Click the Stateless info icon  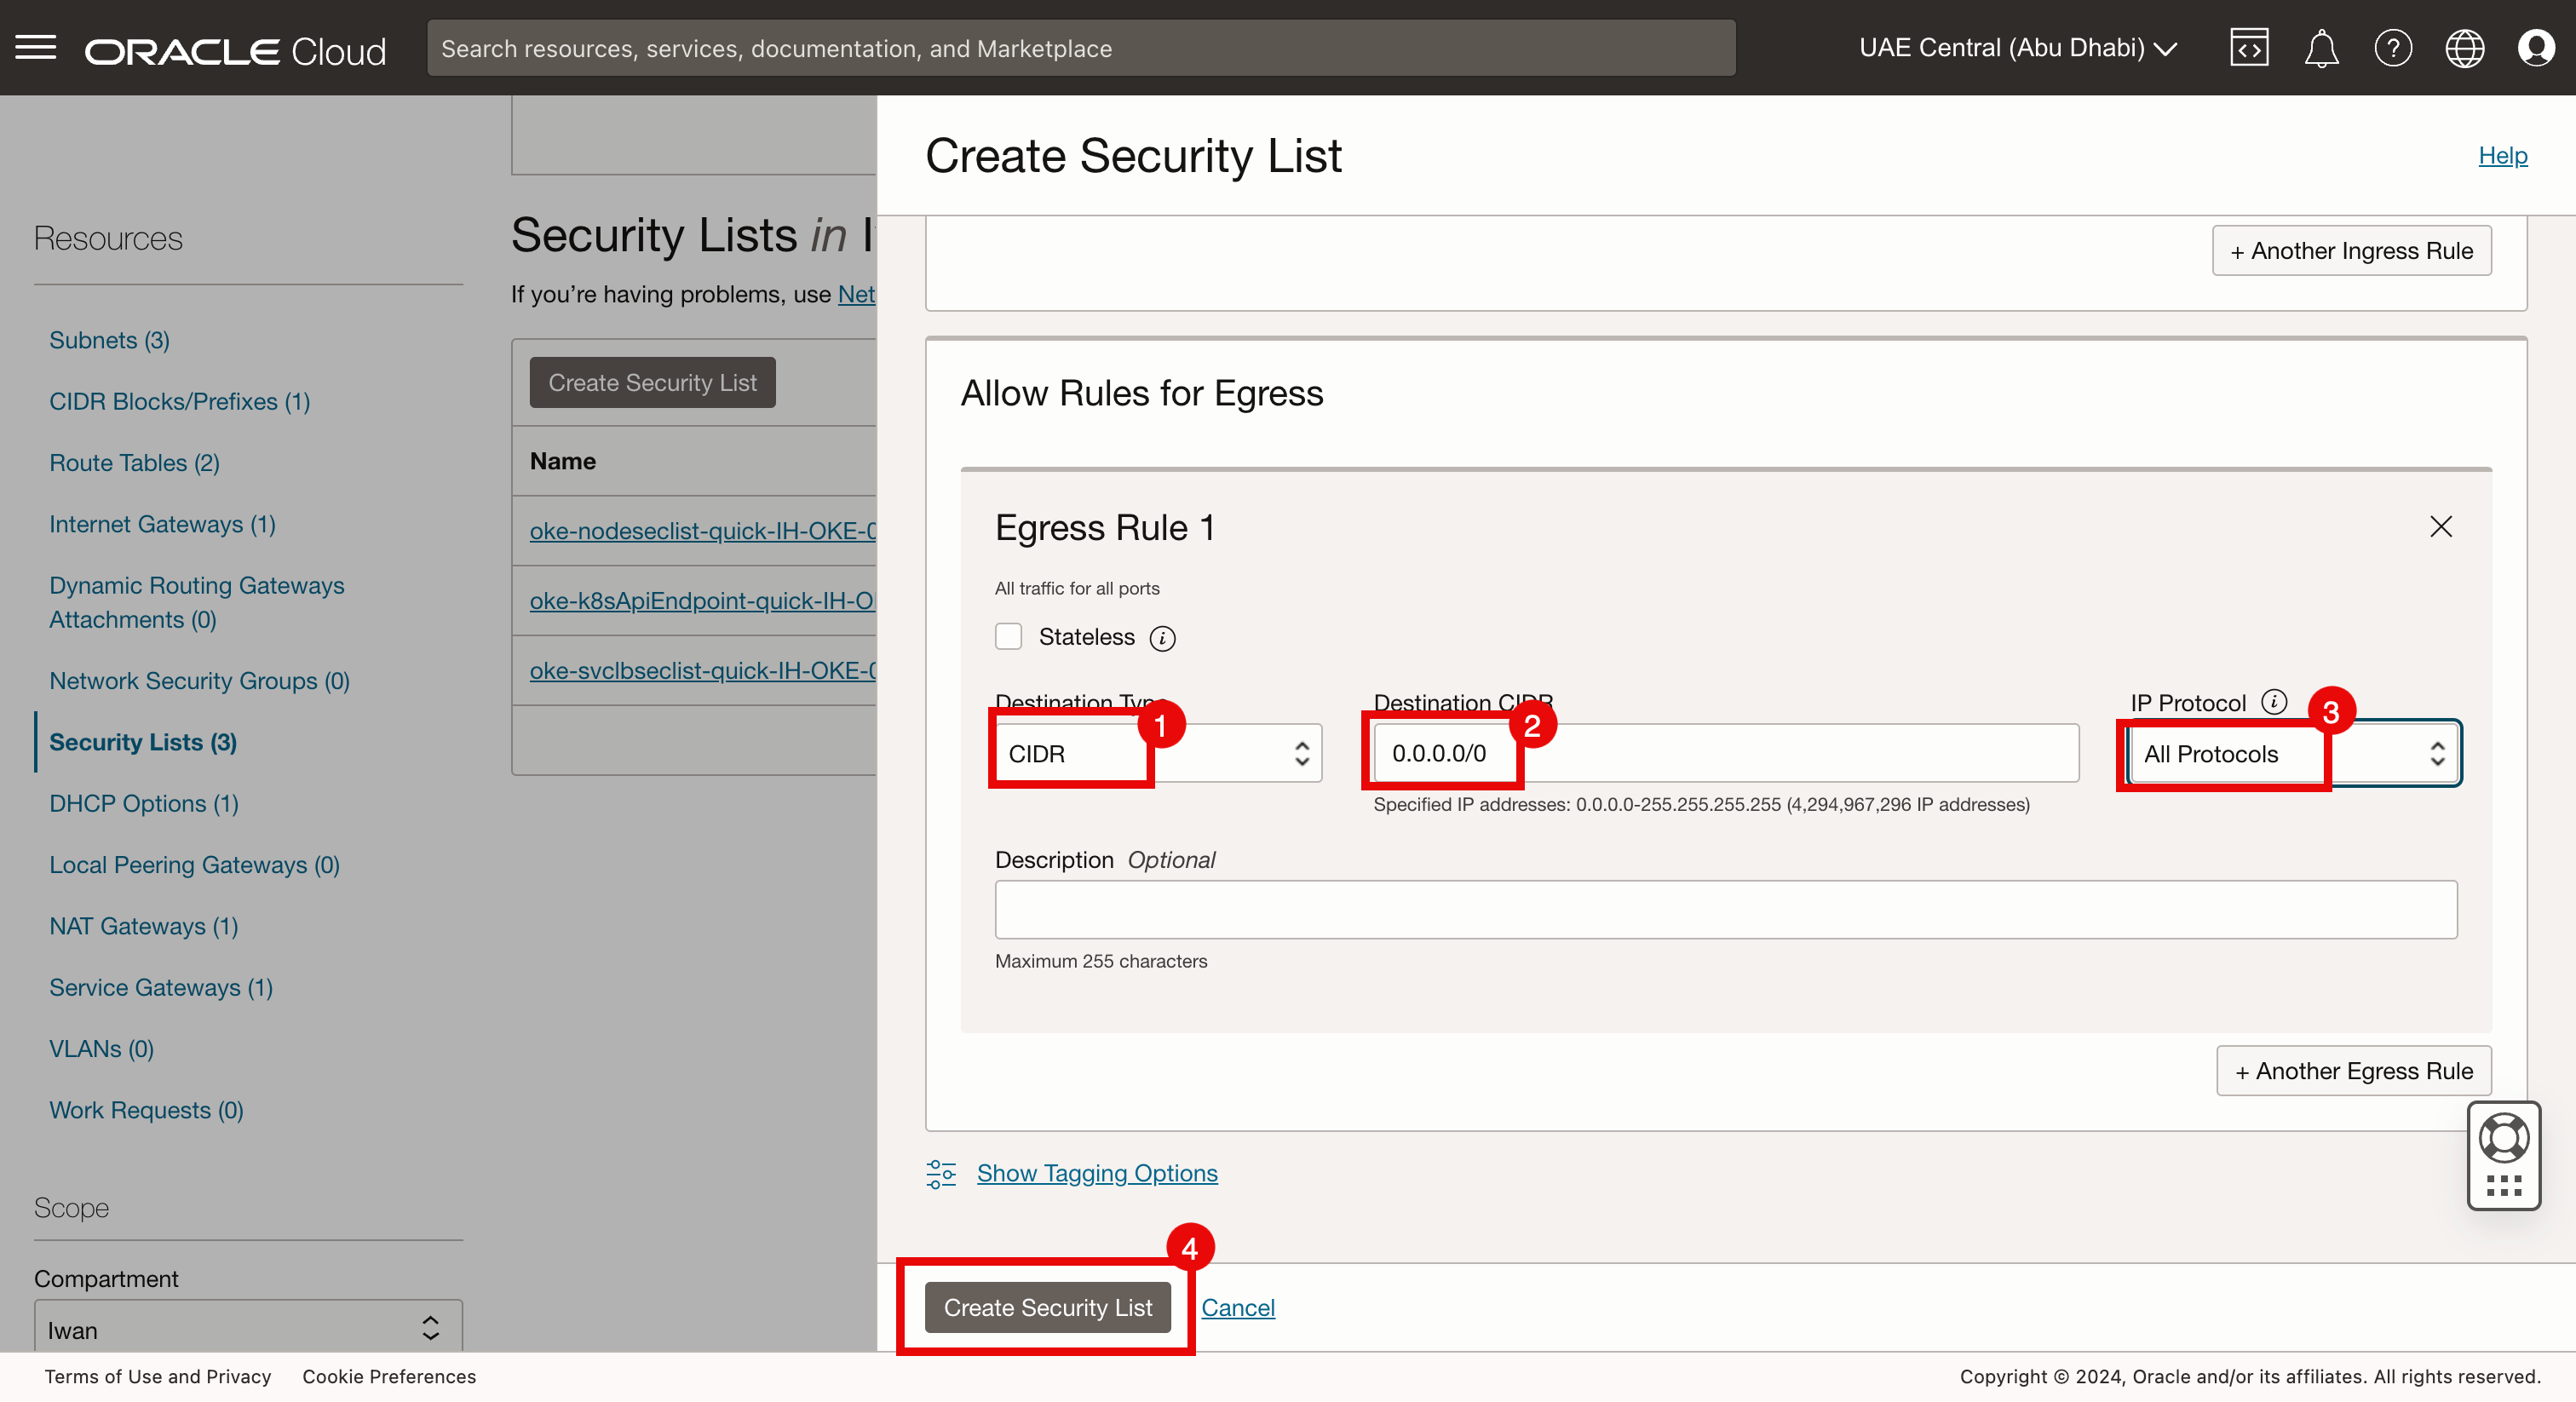tap(1162, 638)
